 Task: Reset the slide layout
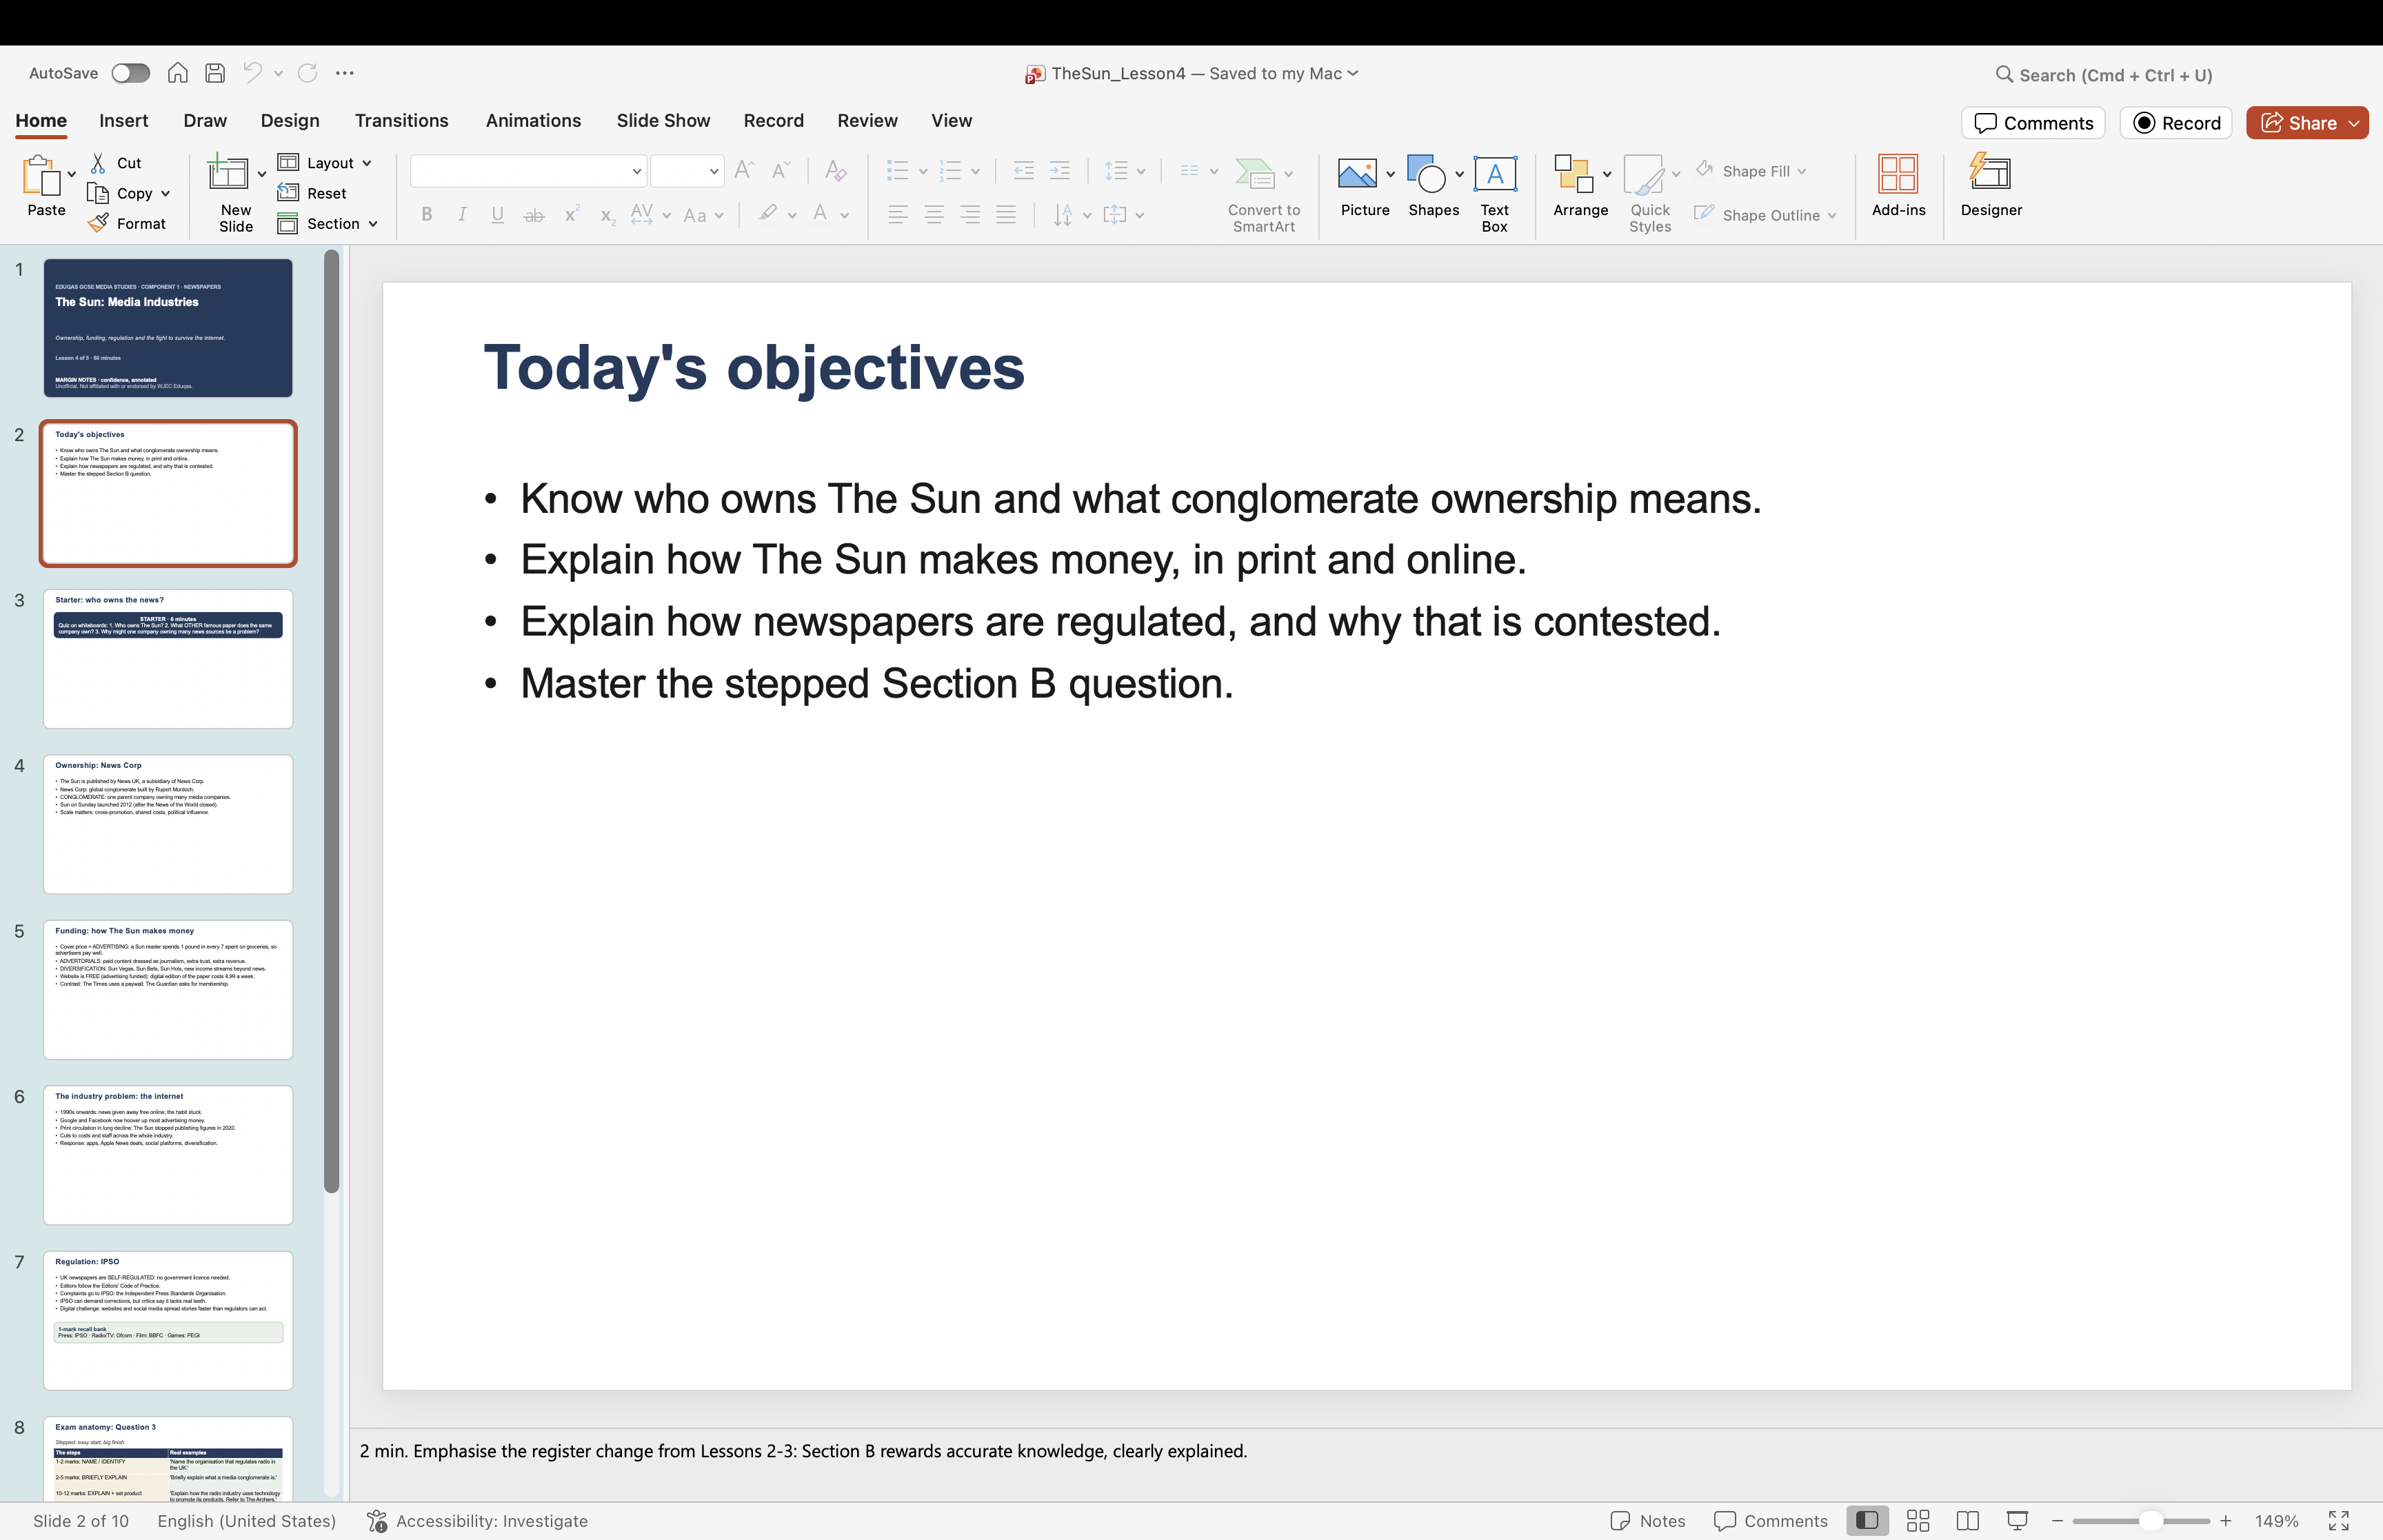(x=312, y=193)
